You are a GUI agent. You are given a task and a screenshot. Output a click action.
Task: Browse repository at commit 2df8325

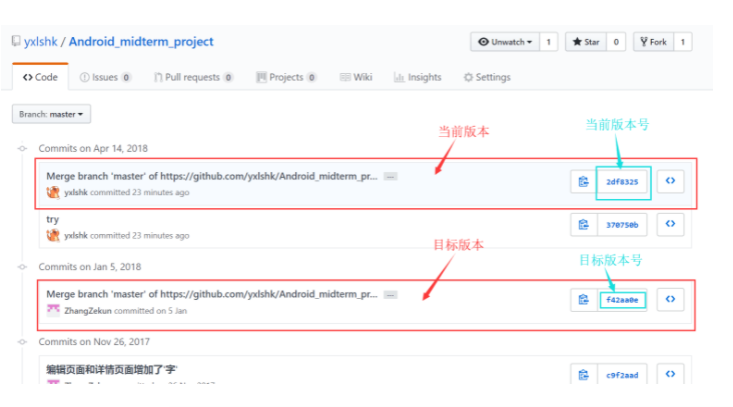pos(670,181)
